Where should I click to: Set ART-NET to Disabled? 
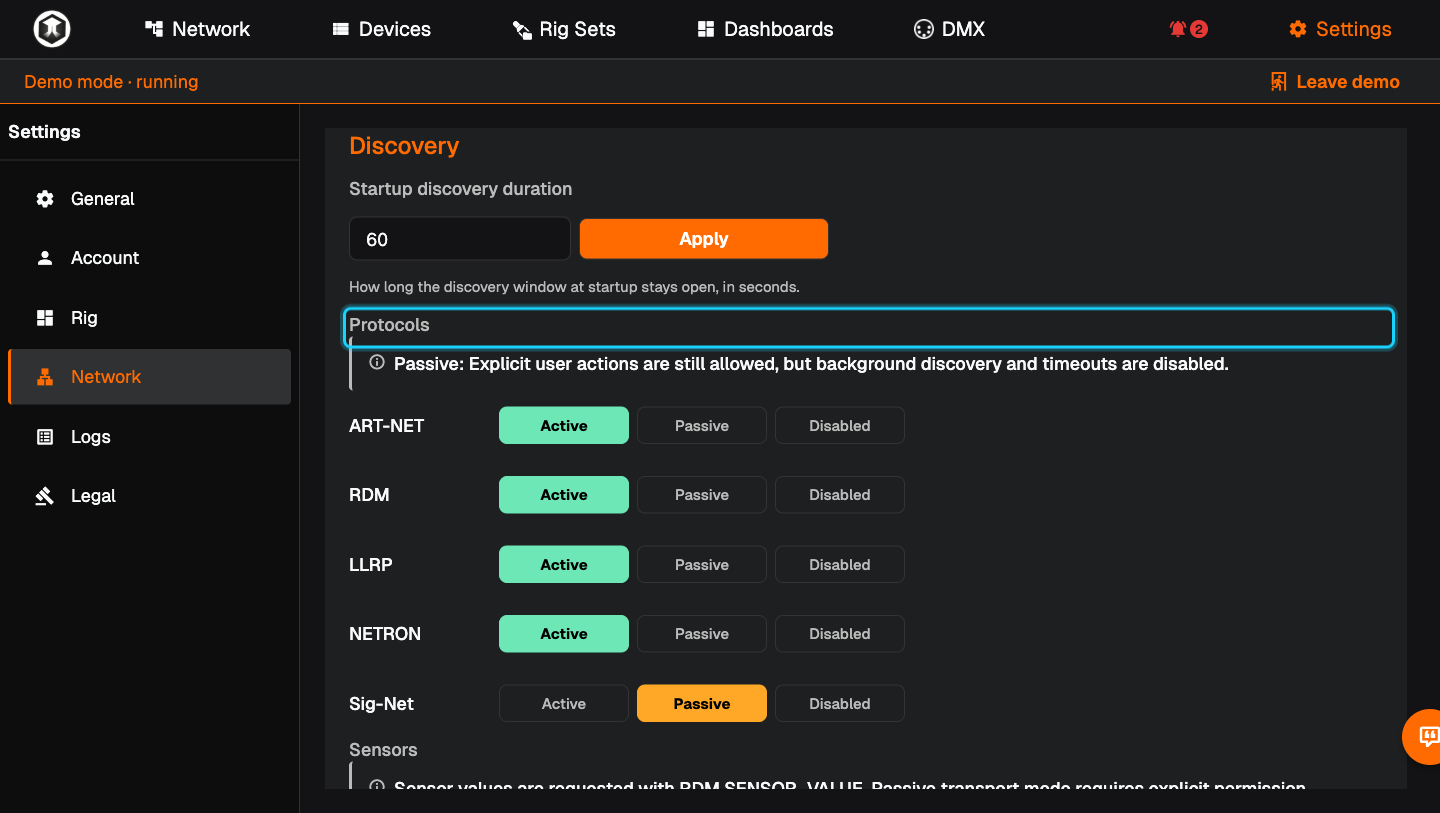point(840,425)
